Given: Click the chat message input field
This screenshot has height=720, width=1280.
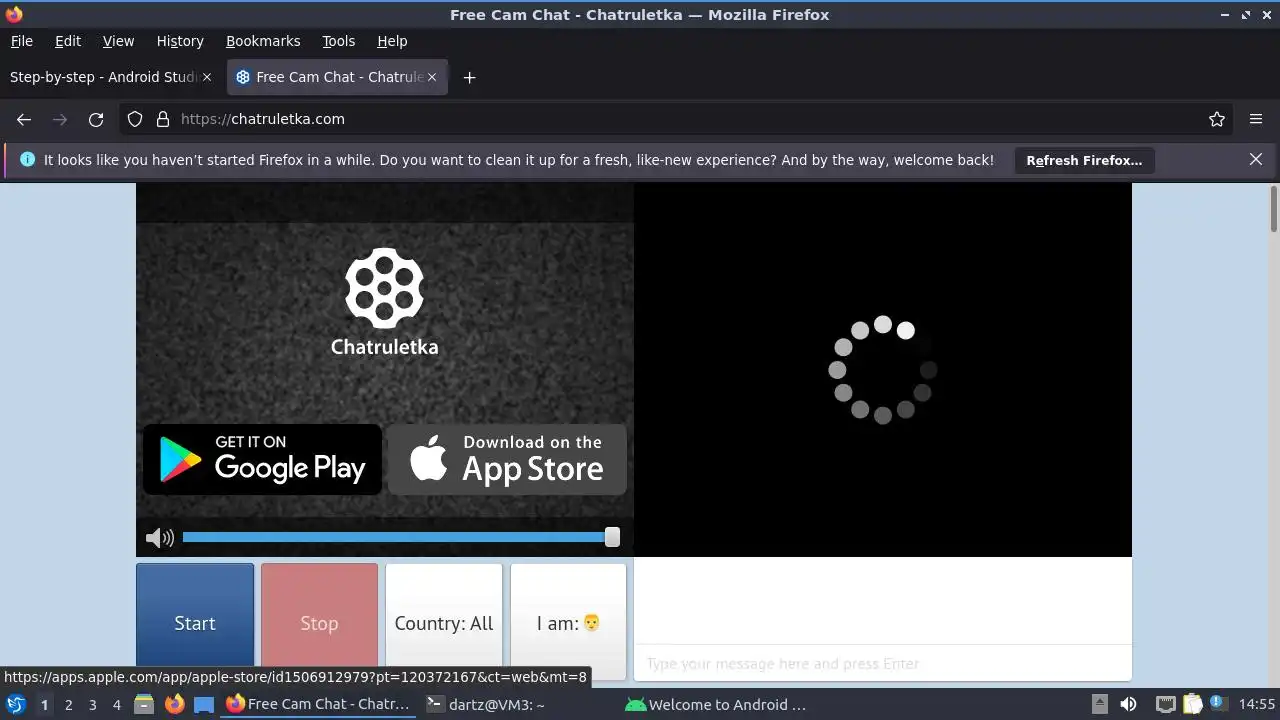Looking at the screenshot, I should pos(883,663).
